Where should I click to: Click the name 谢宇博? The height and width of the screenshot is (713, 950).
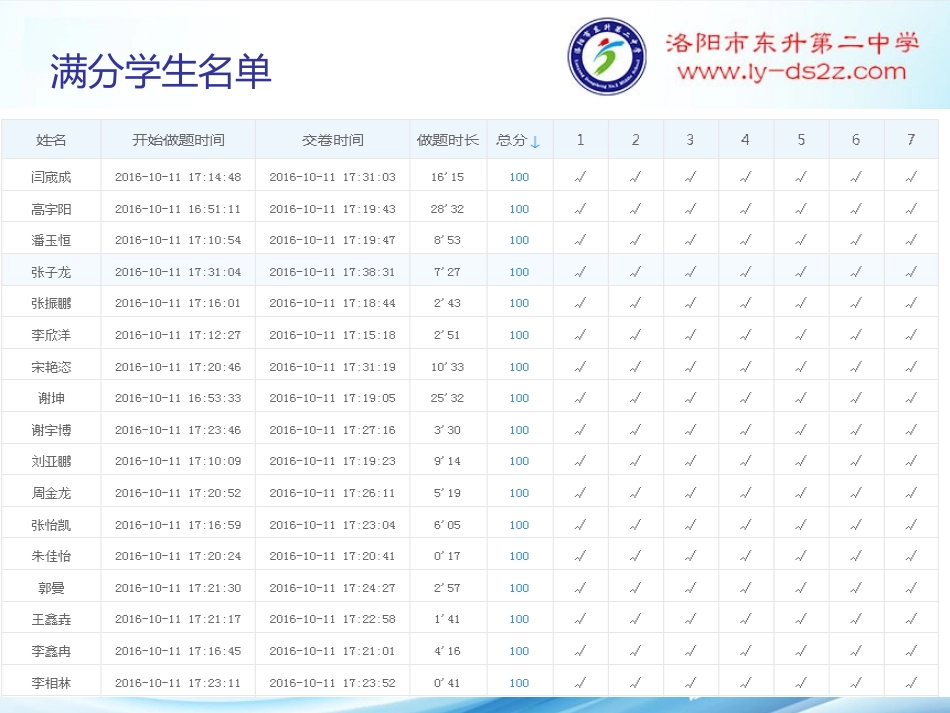(x=51, y=430)
